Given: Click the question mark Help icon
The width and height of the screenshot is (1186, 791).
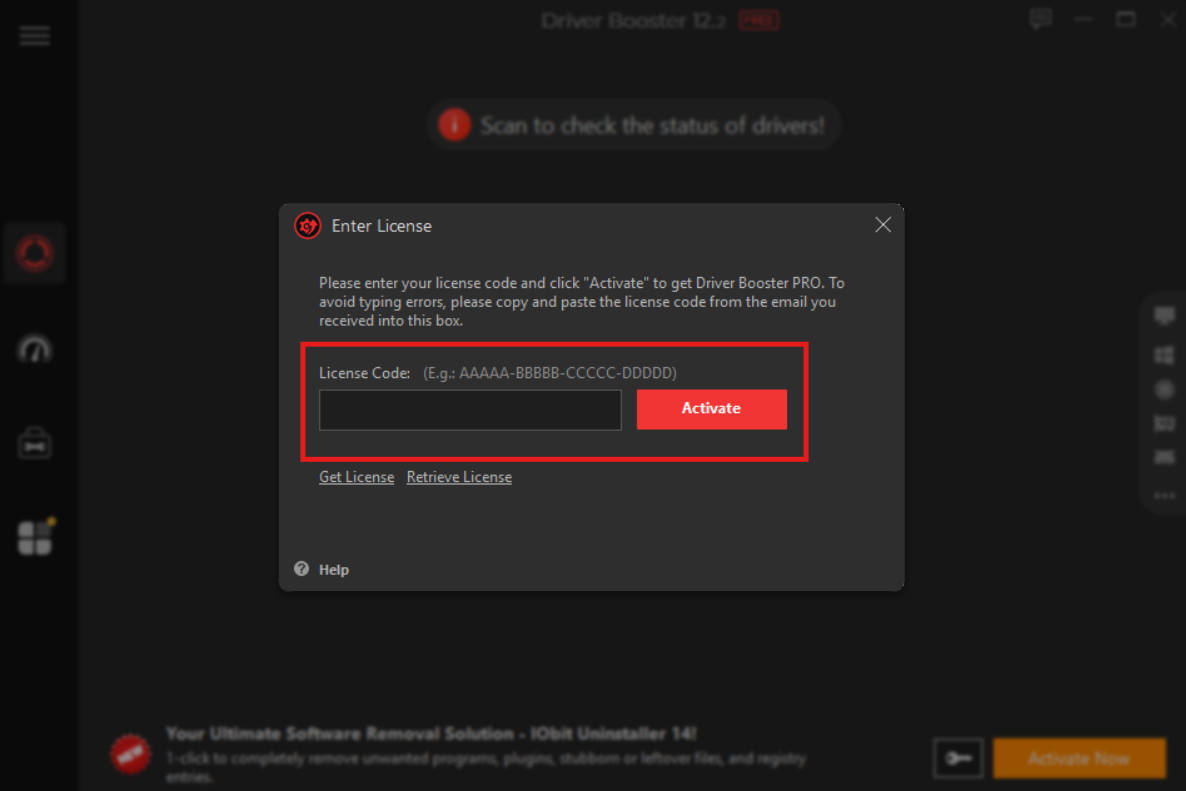Looking at the screenshot, I should tap(302, 569).
